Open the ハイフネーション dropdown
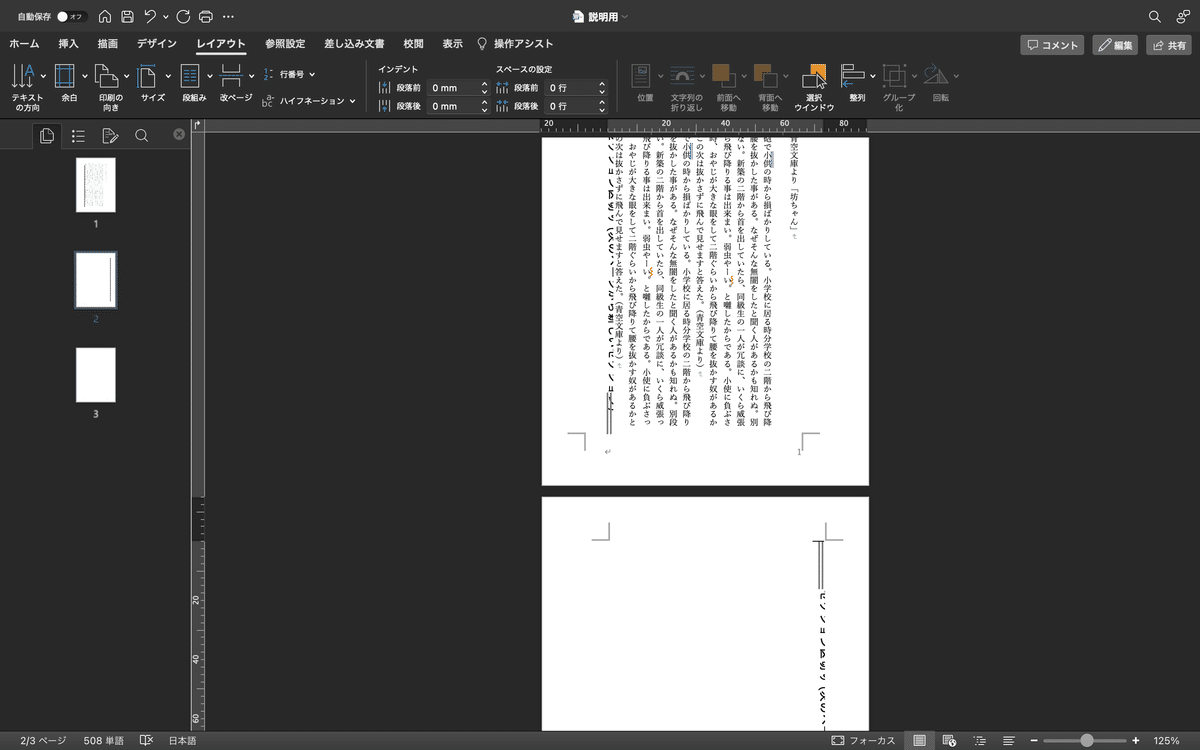The image size is (1200, 750). [x=309, y=101]
